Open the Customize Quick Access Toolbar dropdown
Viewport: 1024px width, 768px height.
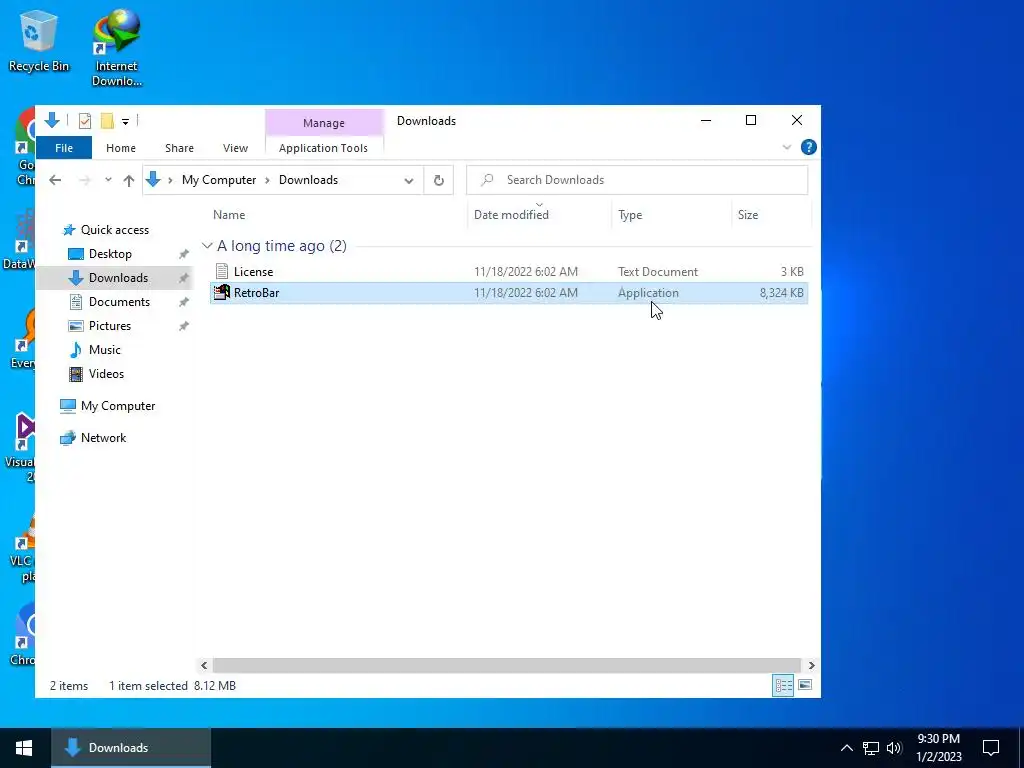125,121
